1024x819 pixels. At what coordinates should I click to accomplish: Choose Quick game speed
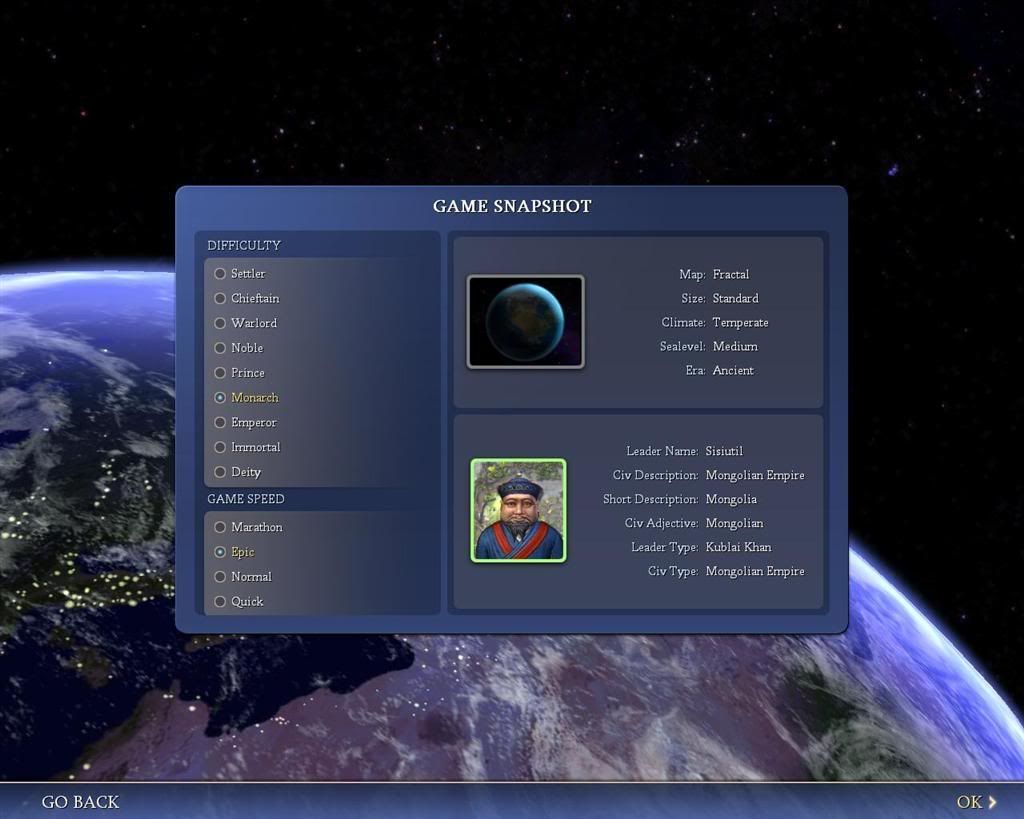point(239,602)
